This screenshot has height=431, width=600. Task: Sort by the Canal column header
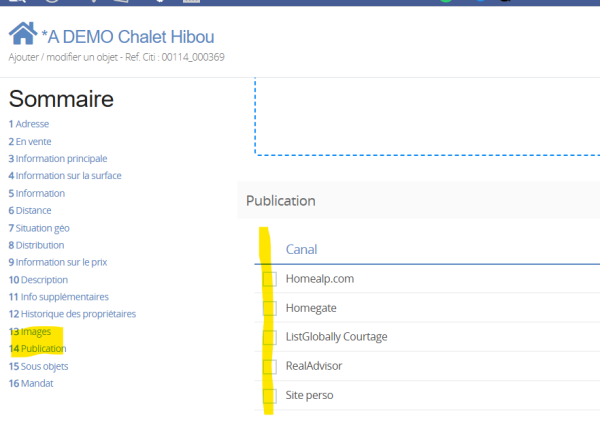[302, 250]
